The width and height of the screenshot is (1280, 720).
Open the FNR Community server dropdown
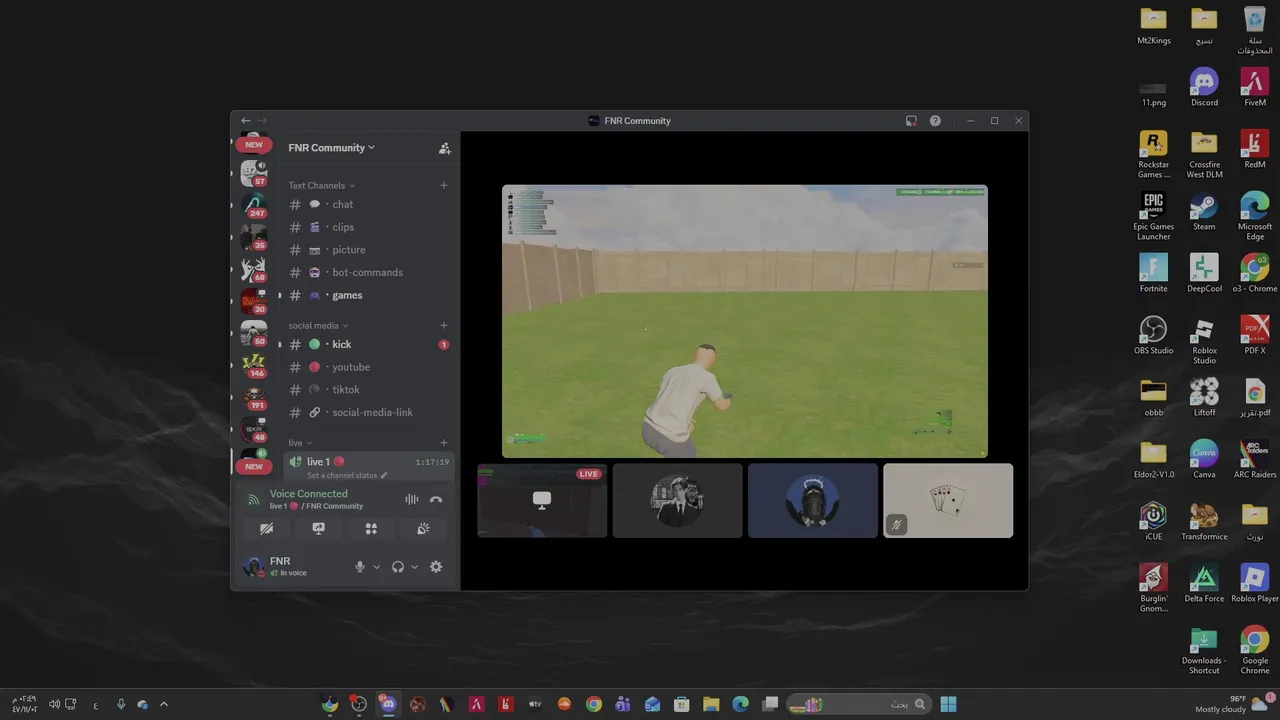point(332,148)
